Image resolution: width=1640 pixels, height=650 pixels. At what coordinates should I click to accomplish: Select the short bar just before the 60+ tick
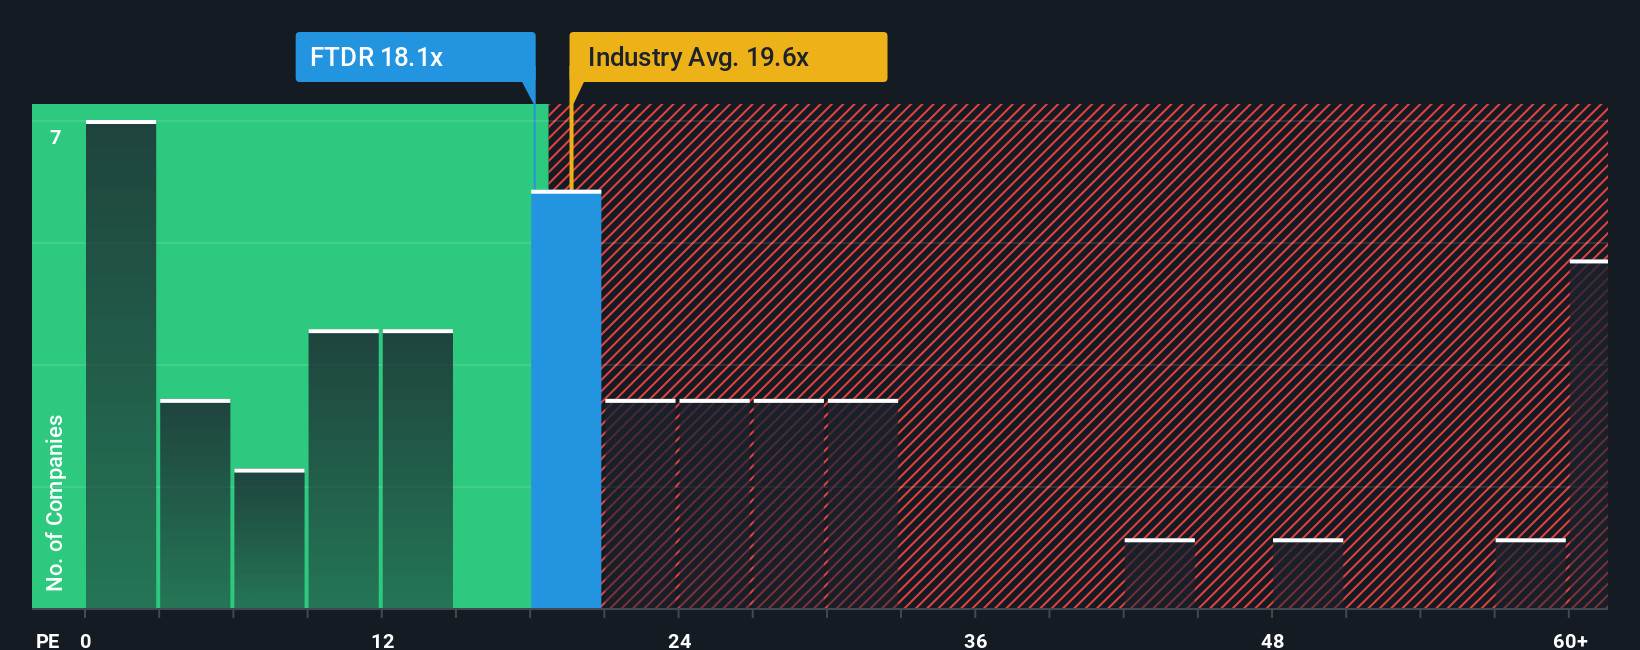(x=1530, y=573)
